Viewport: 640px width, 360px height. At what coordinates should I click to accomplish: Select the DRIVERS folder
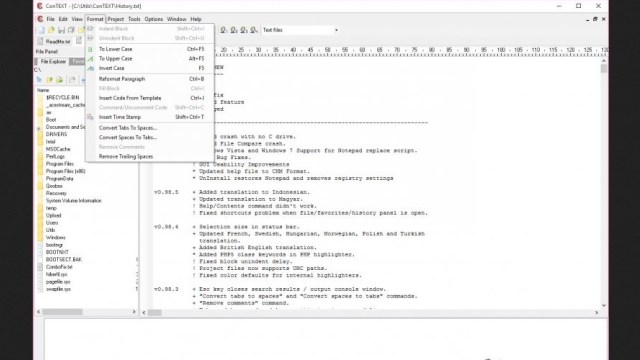pos(56,134)
